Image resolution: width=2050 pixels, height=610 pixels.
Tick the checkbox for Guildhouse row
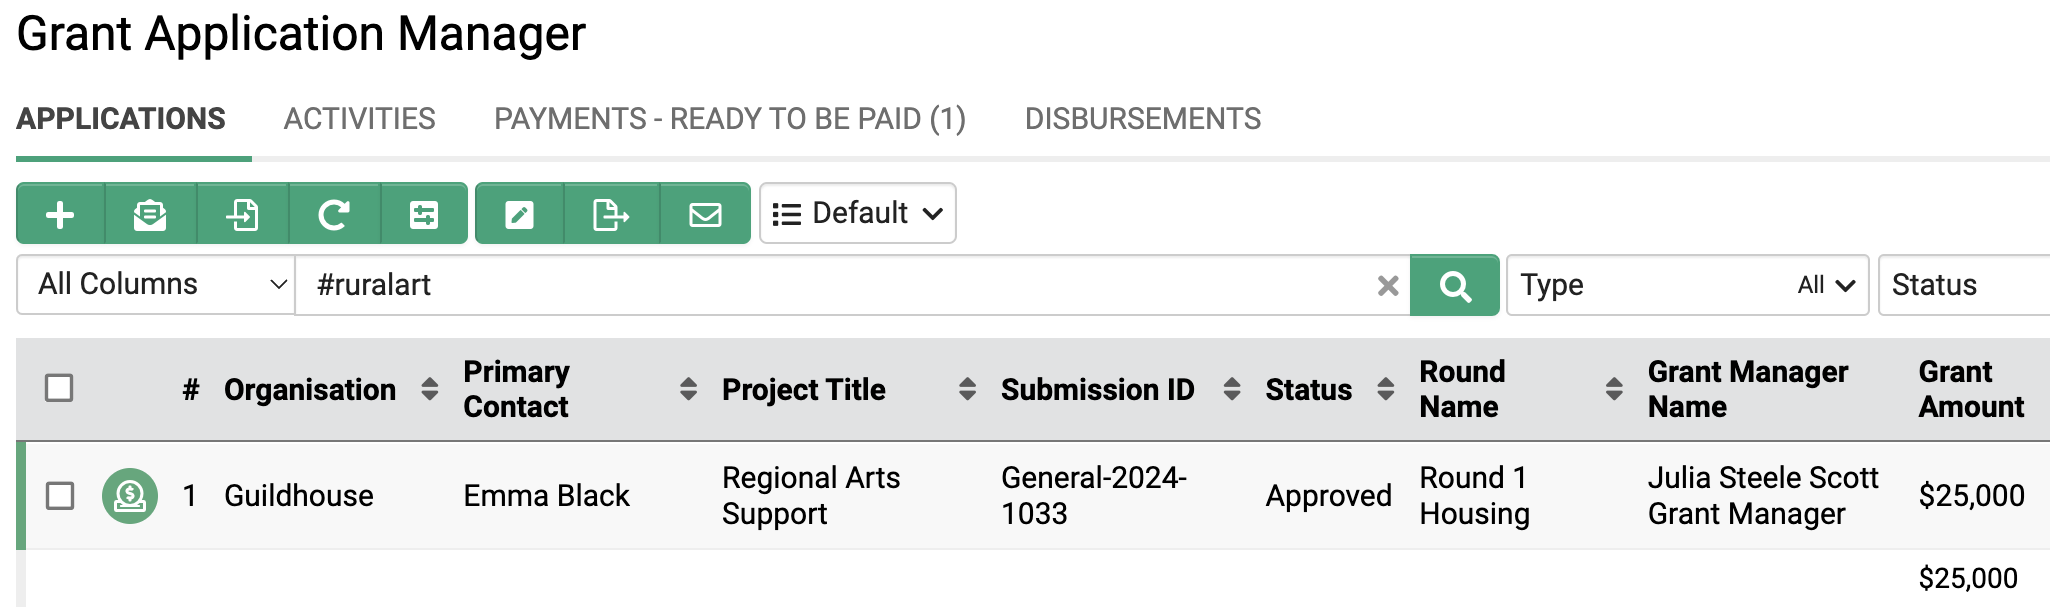point(60,496)
